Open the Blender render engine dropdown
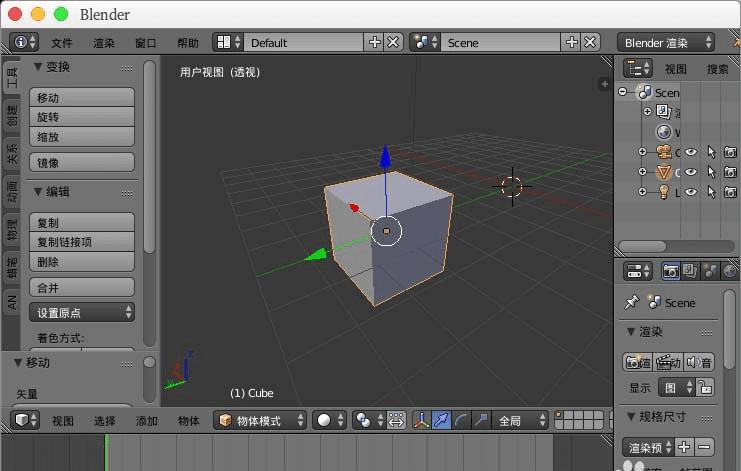The image size is (741, 471). 665,43
